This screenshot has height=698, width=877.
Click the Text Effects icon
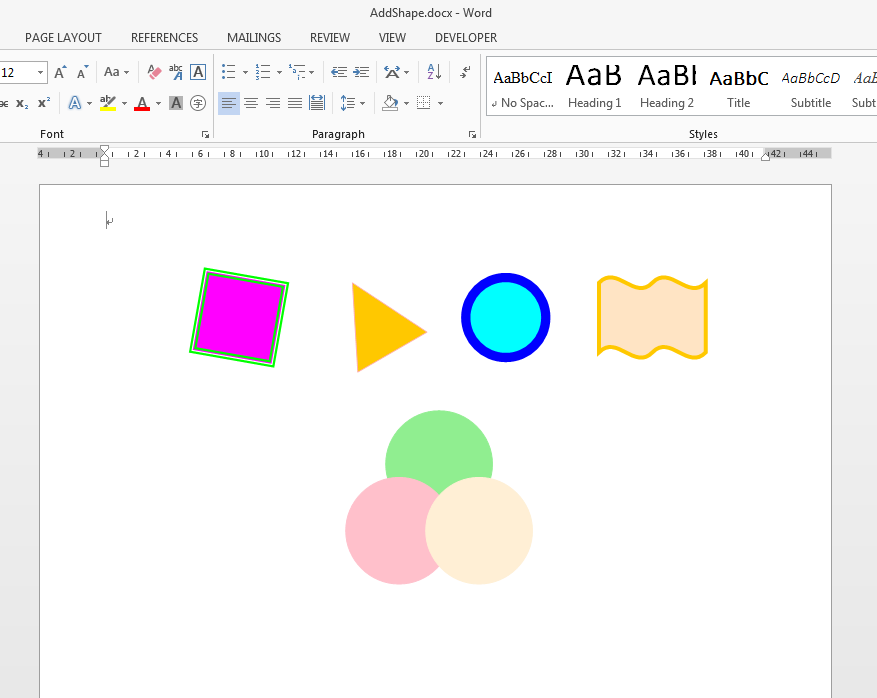[74, 103]
